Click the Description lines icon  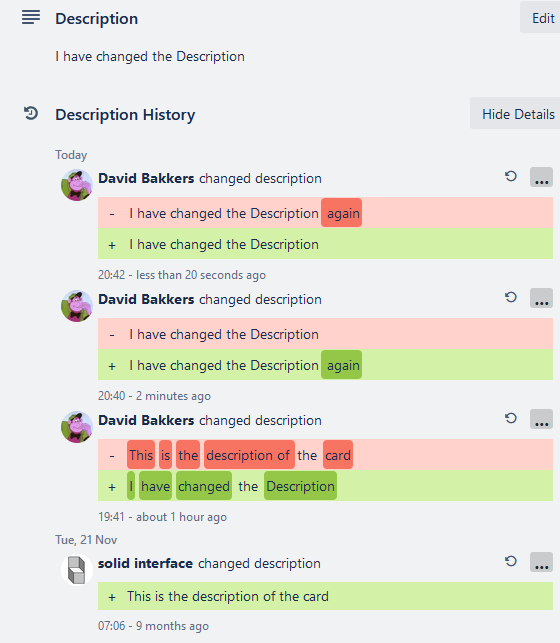tap(31, 17)
